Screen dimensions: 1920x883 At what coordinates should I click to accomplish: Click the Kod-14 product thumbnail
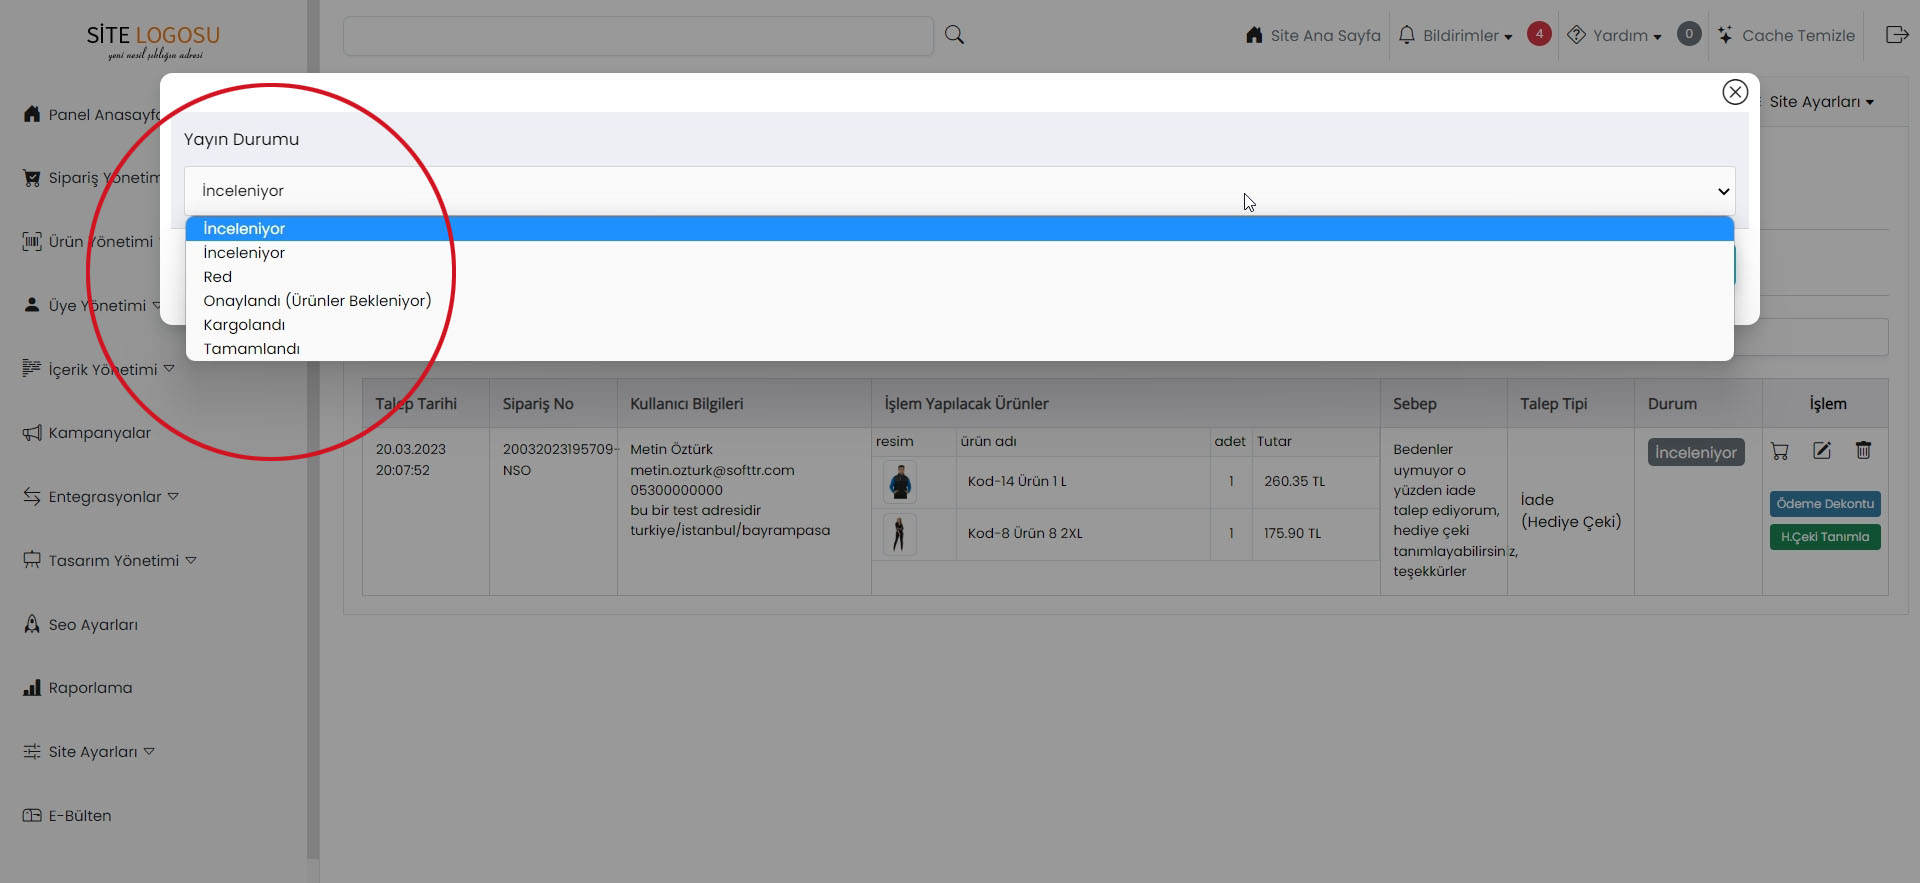(900, 482)
